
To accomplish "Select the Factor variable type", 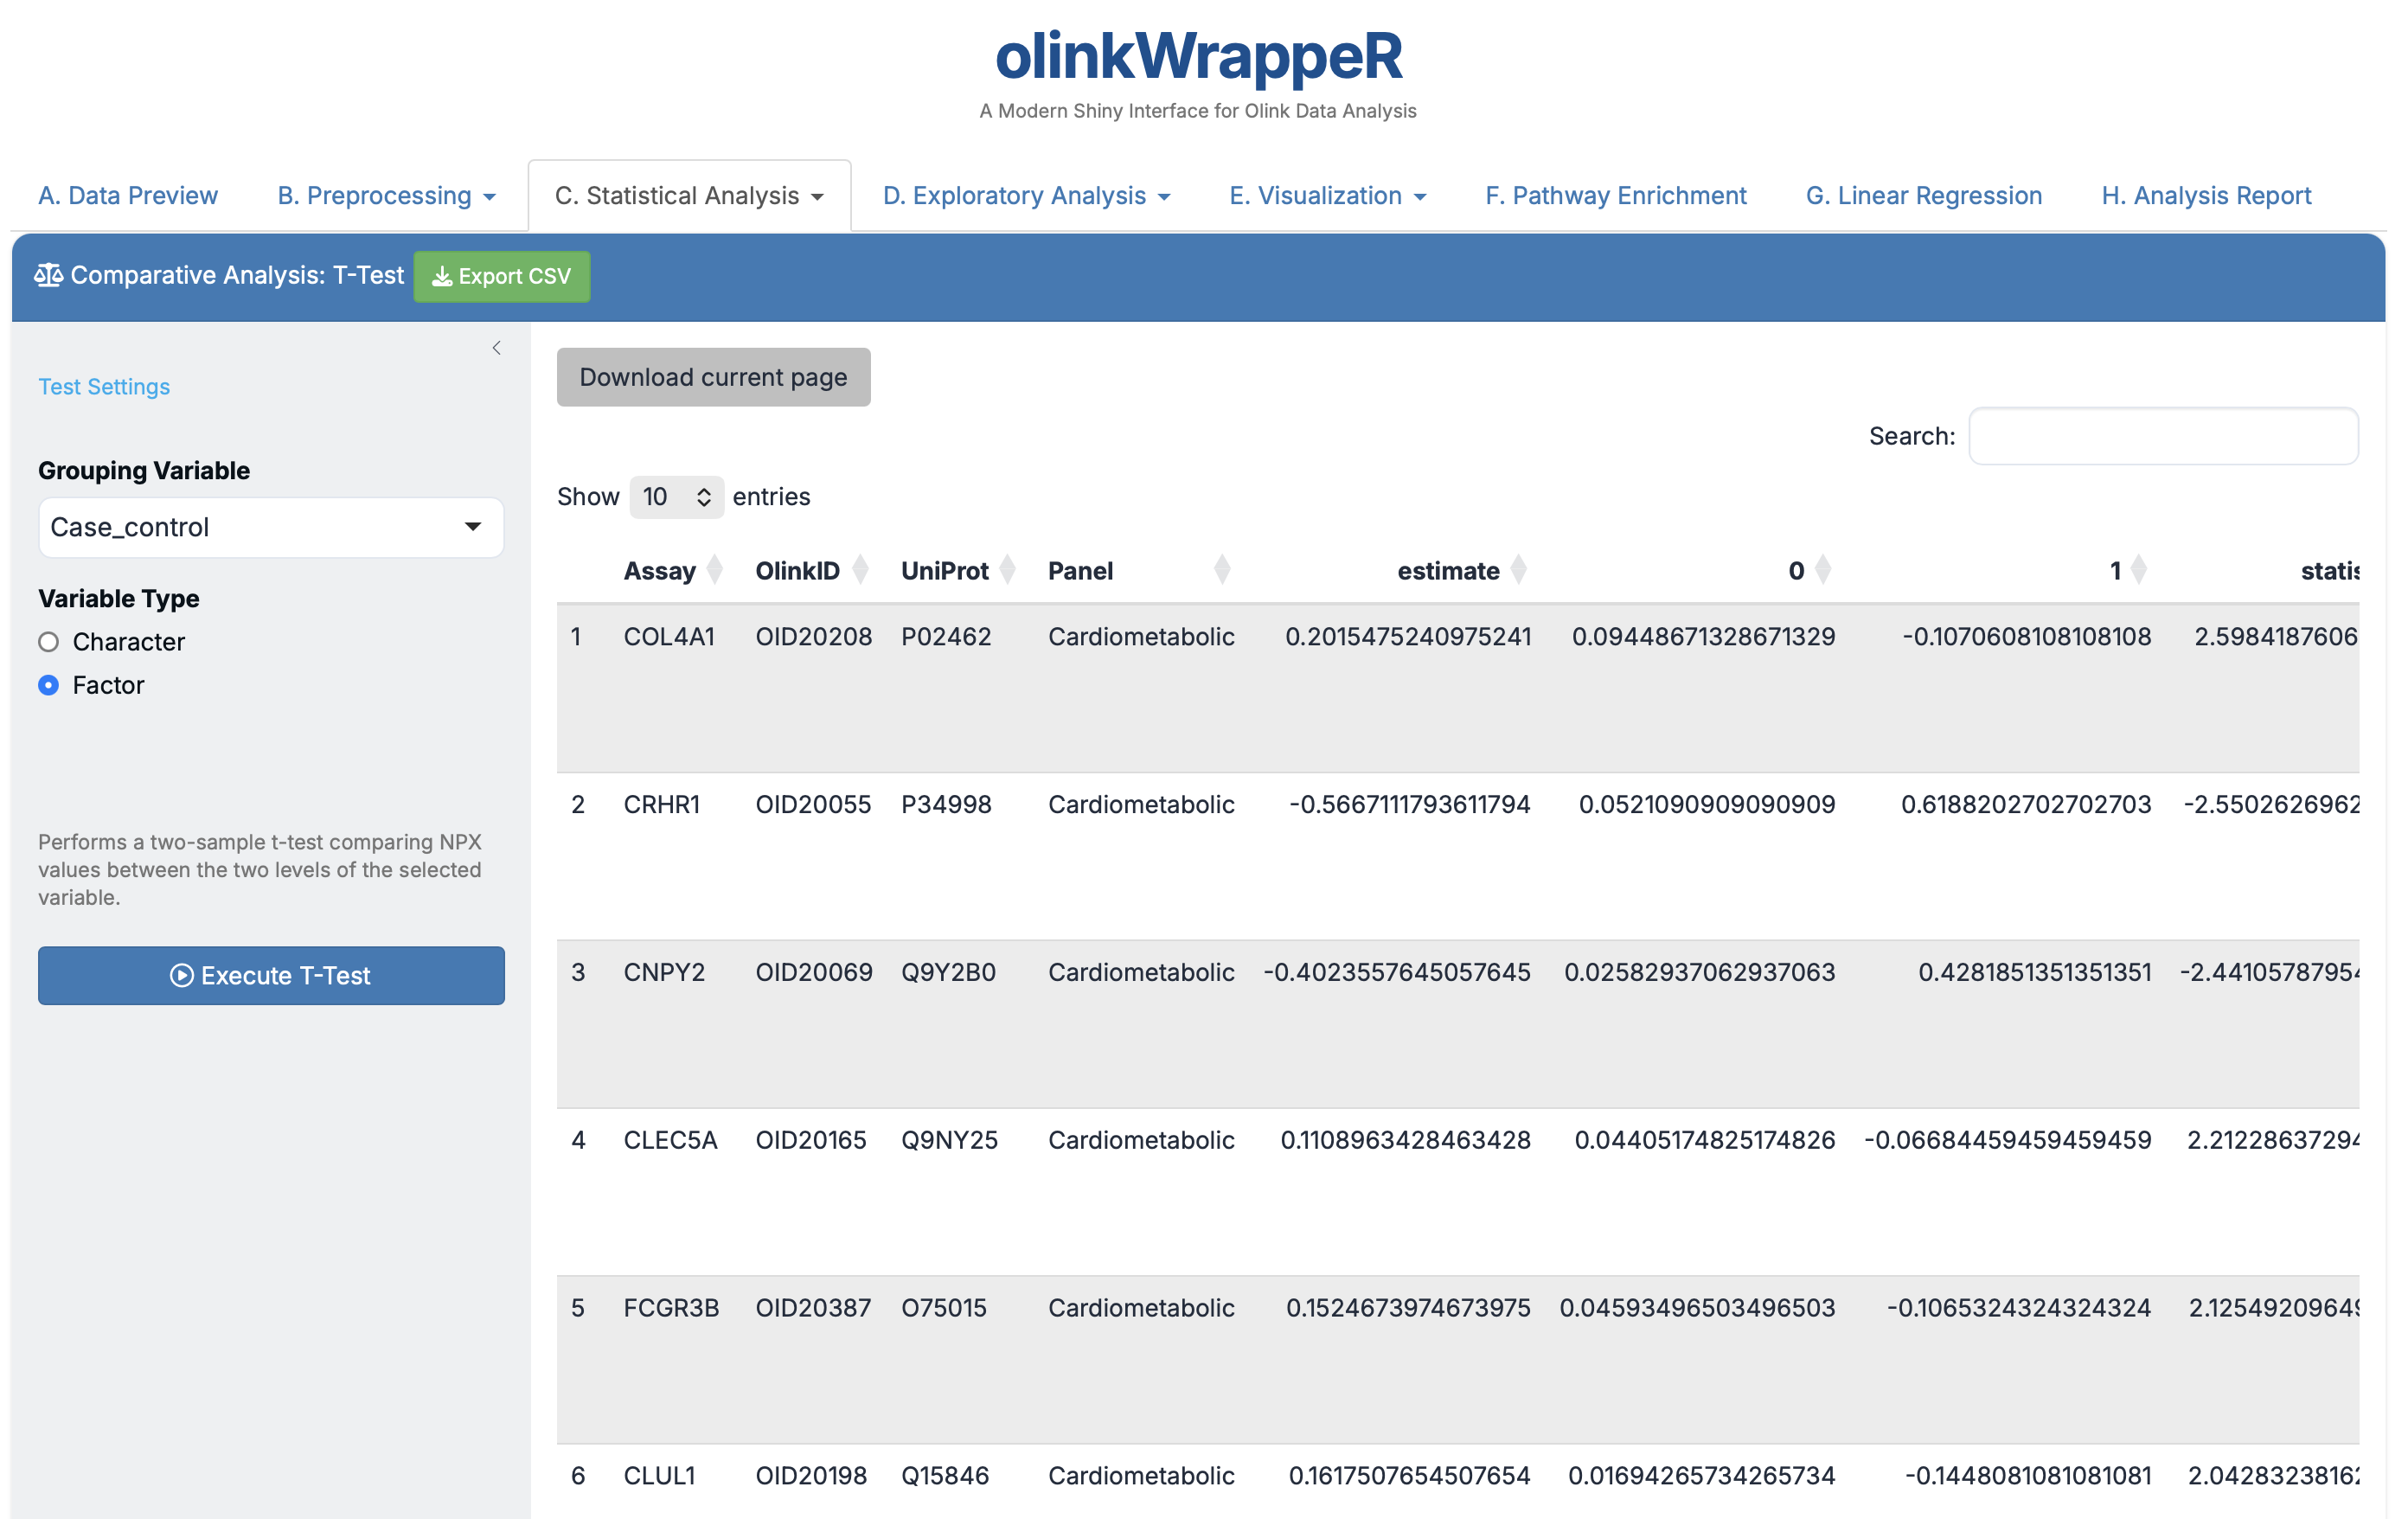I will 48,685.
